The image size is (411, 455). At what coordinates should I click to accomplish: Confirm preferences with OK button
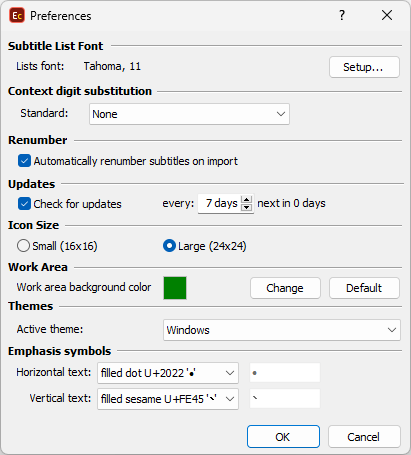point(283,437)
